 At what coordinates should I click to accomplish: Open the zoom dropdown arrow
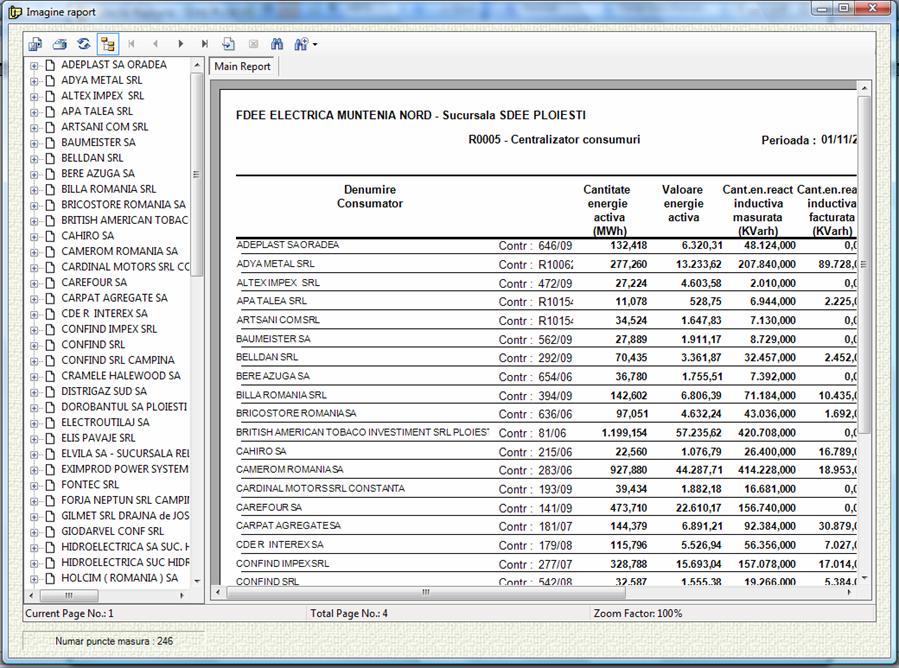tap(315, 45)
